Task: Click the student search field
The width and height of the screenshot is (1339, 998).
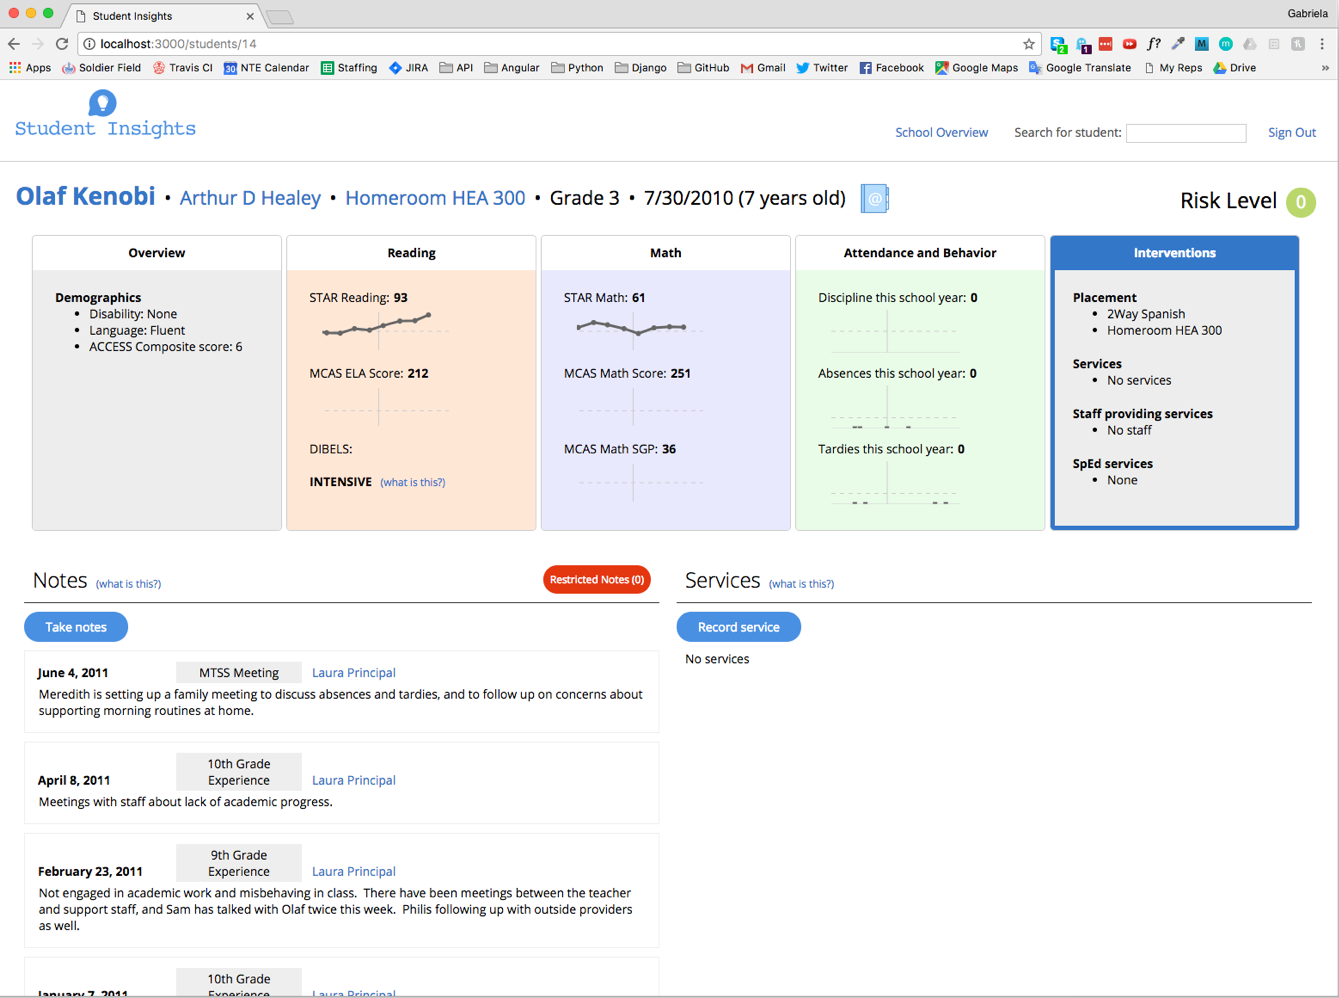Action: tap(1186, 132)
